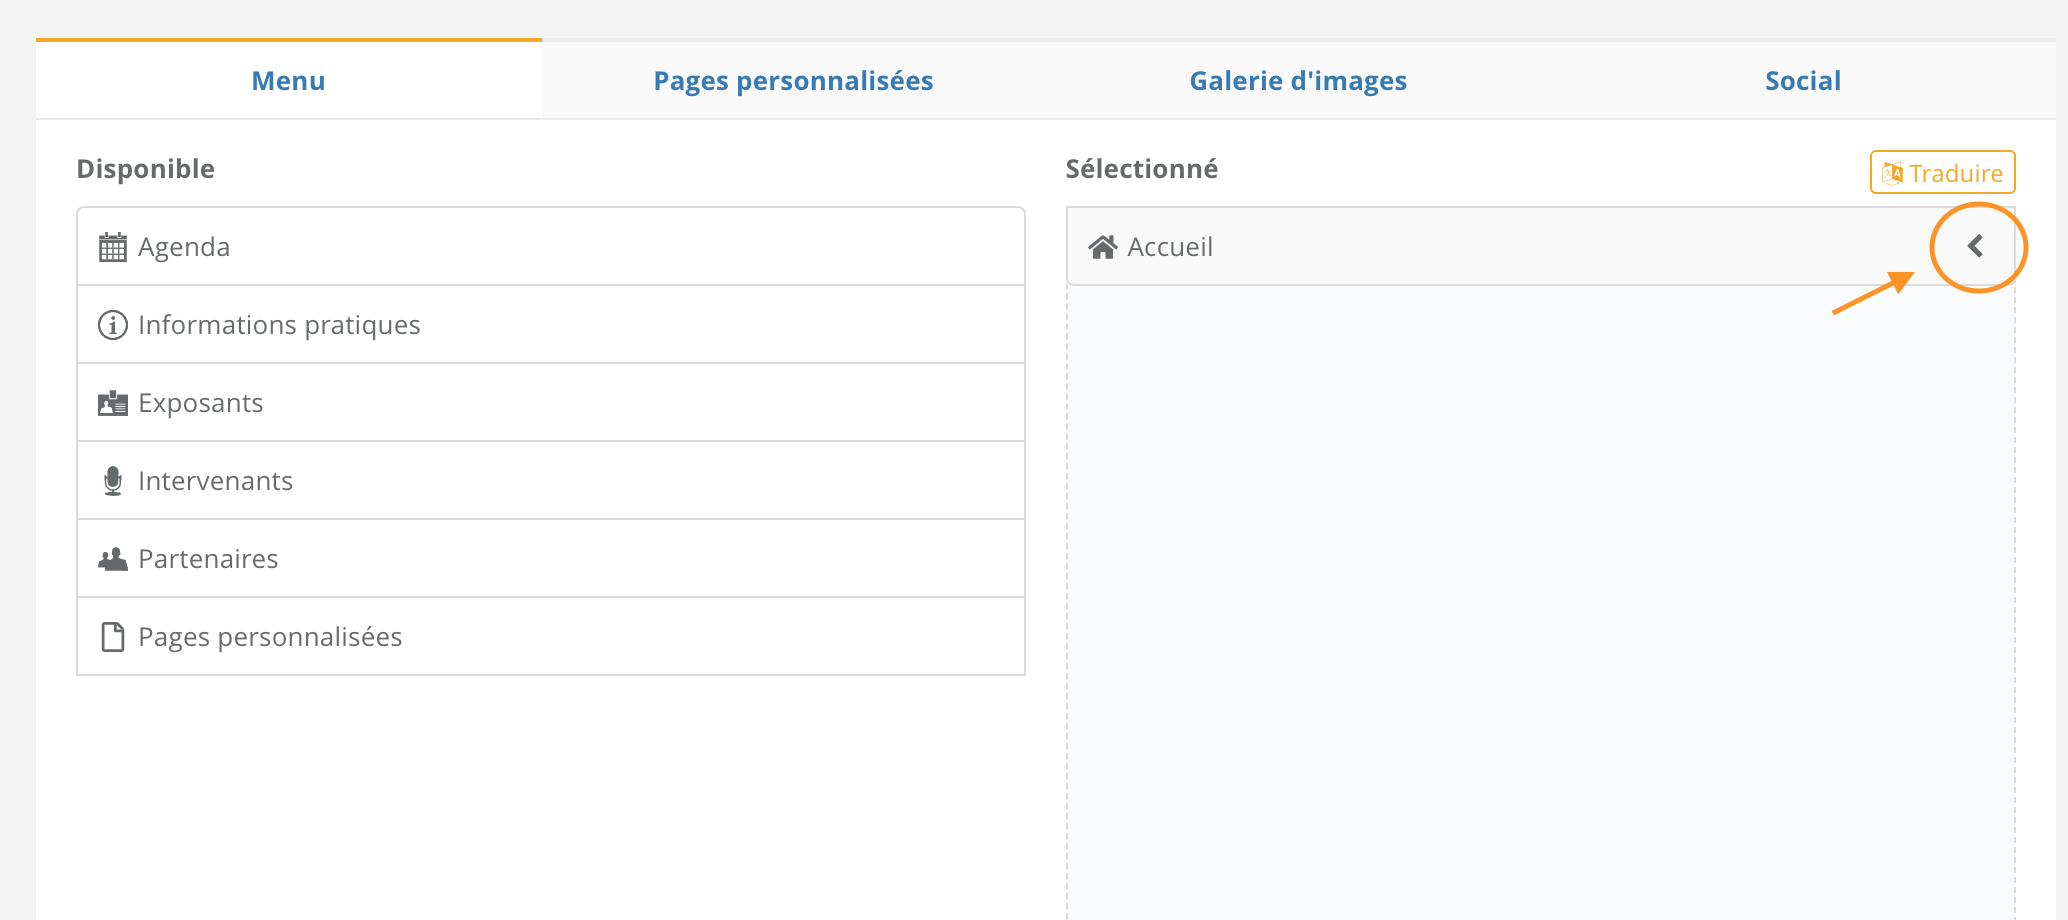Click the translate icon in Traduire

(1892, 173)
